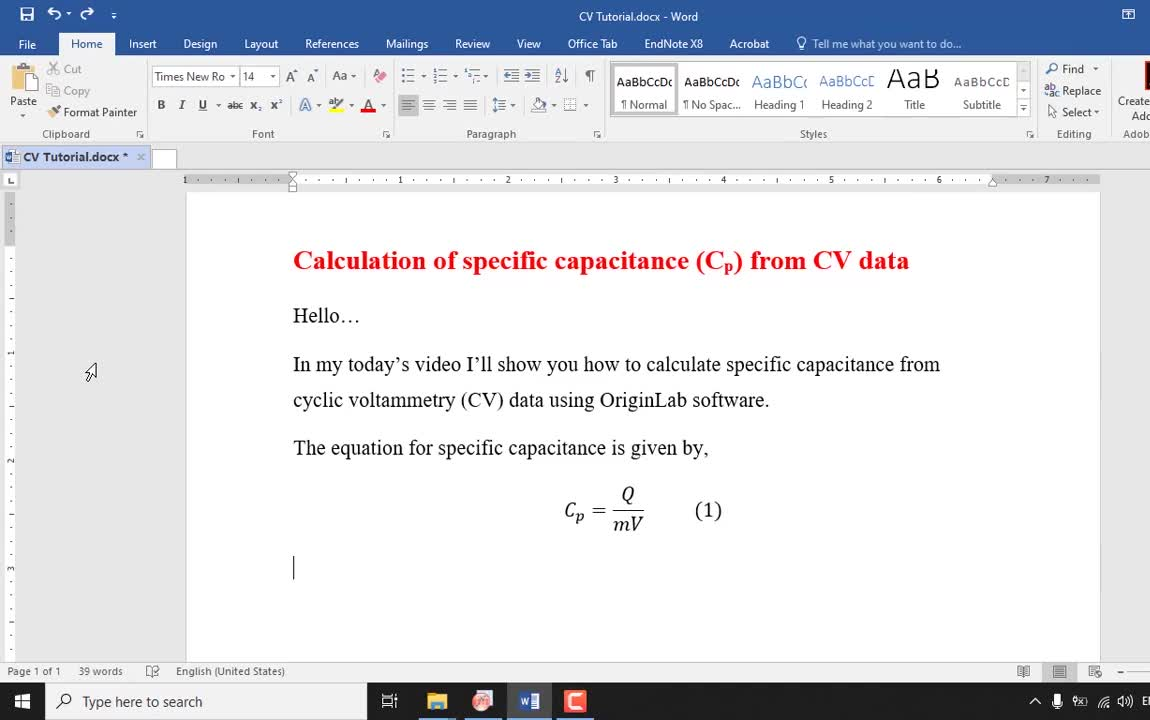Clear all formatting eraser icon
This screenshot has height=720, width=1150.
tap(379, 76)
